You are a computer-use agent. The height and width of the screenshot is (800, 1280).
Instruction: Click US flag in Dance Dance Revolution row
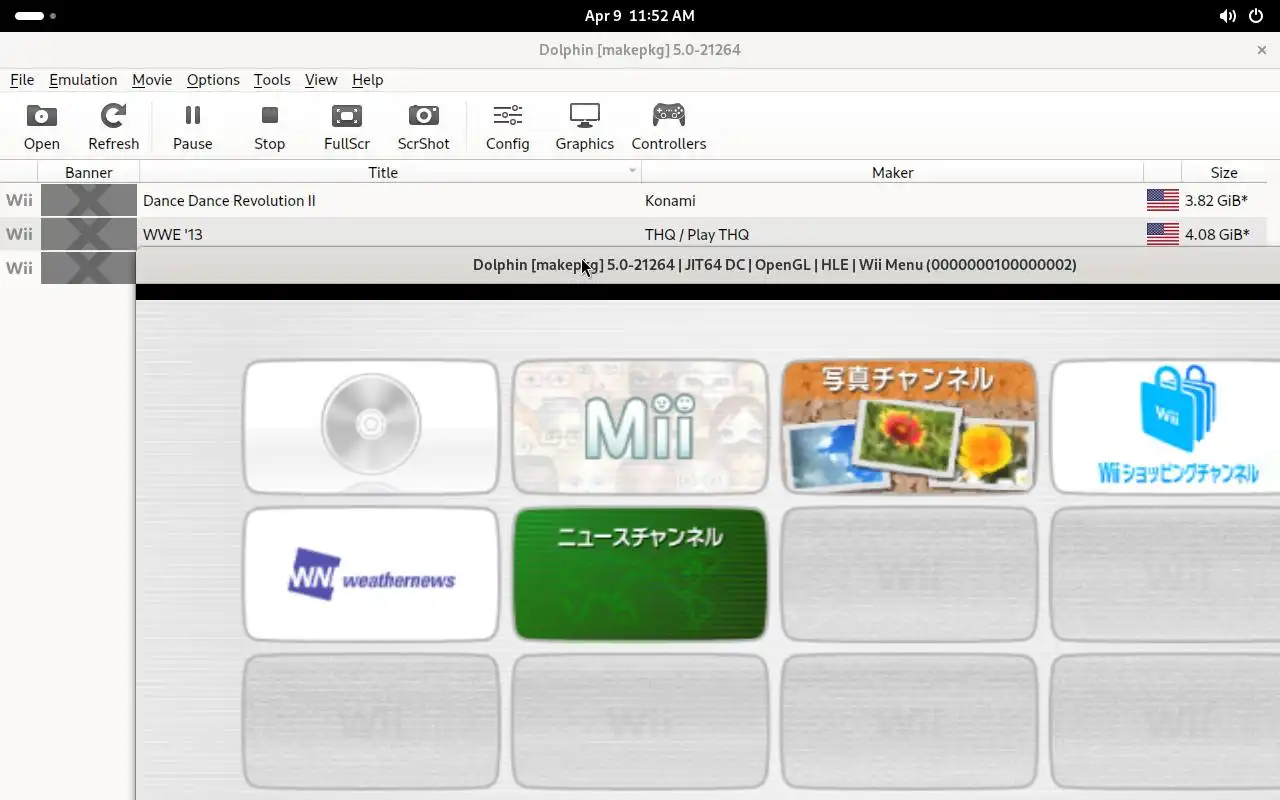1163,200
